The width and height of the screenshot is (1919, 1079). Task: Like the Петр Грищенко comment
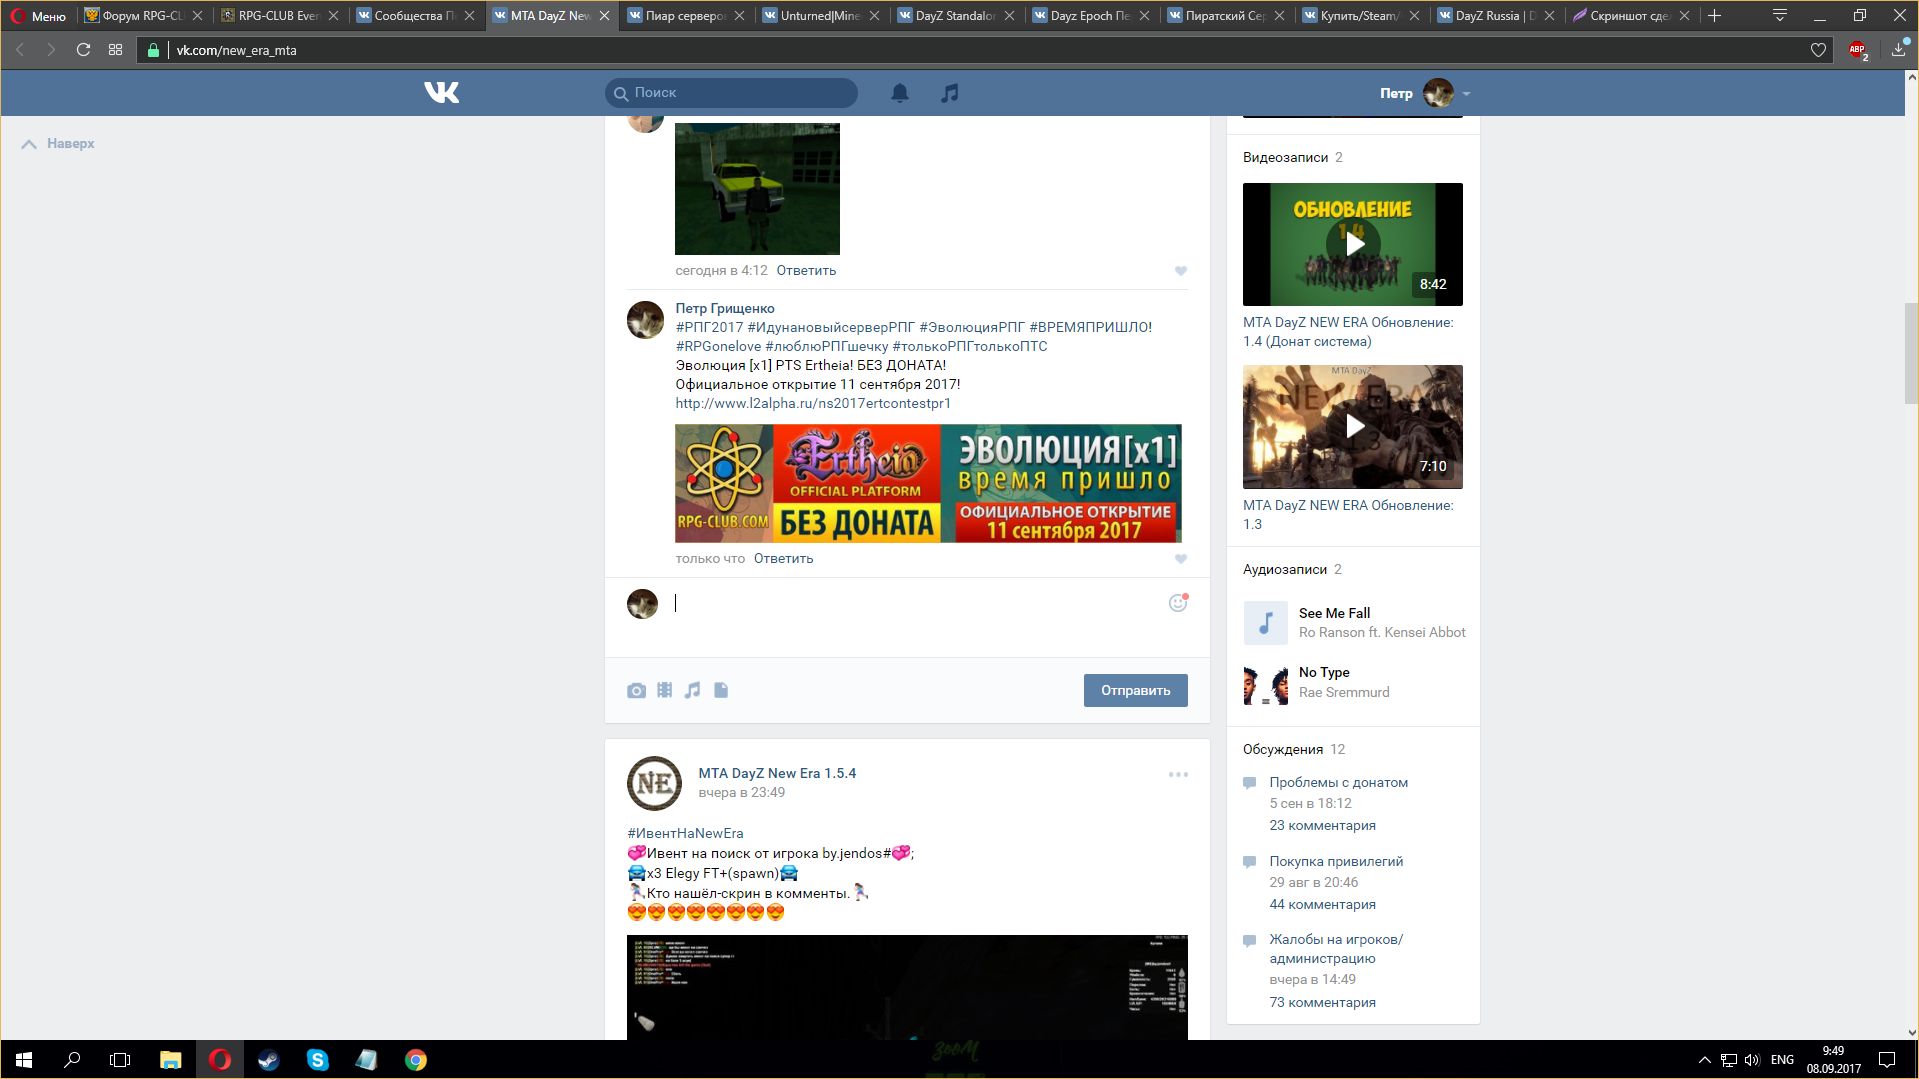pyautogui.click(x=1181, y=559)
